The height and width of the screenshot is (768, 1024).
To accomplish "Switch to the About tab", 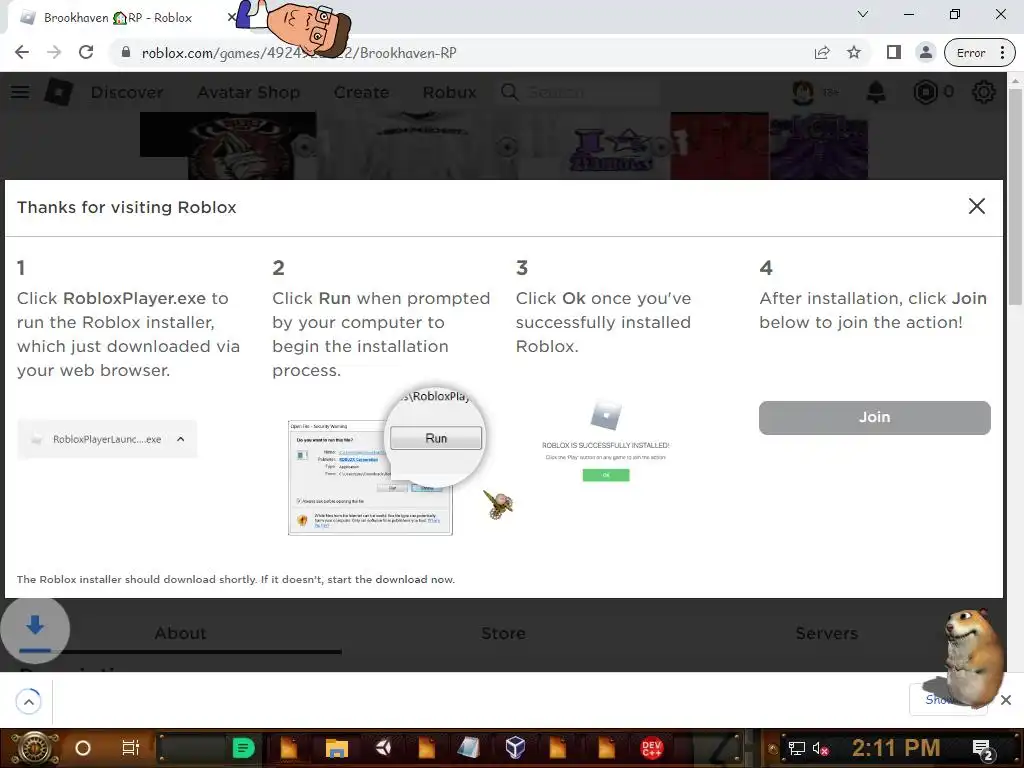I will pyautogui.click(x=180, y=633).
